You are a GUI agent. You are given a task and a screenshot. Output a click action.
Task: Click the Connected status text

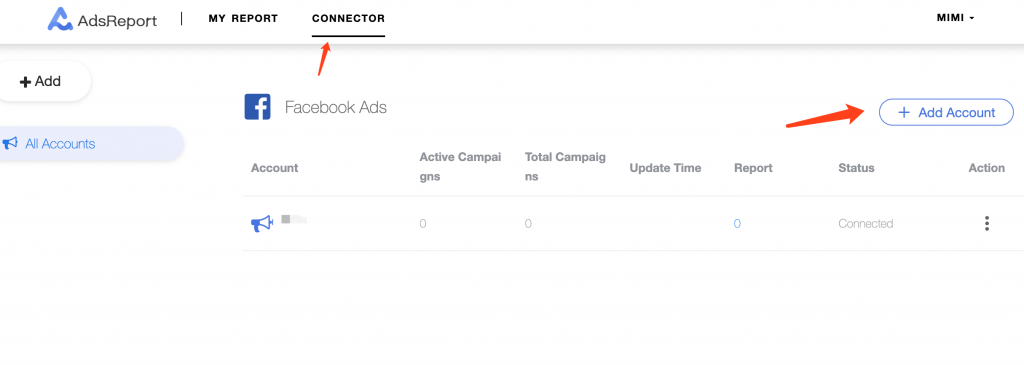tap(865, 223)
